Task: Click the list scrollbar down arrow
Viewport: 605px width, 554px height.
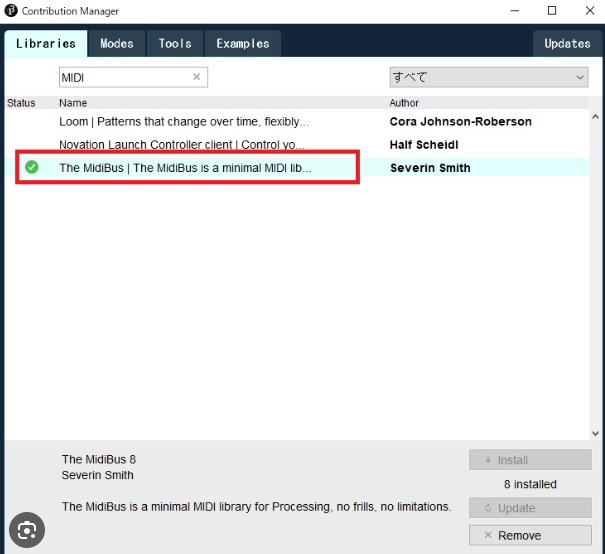Action: tap(596, 433)
